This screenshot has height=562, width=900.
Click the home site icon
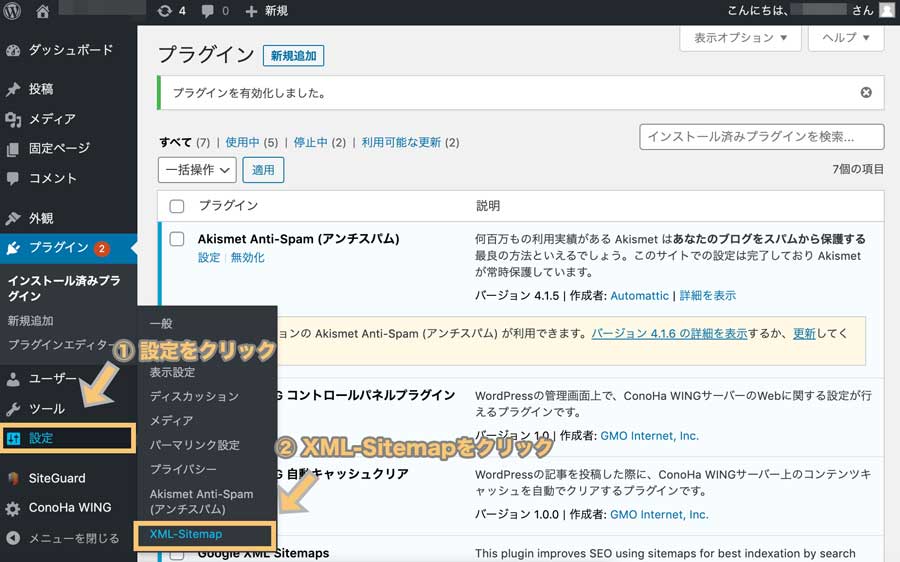[x=42, y=11]
